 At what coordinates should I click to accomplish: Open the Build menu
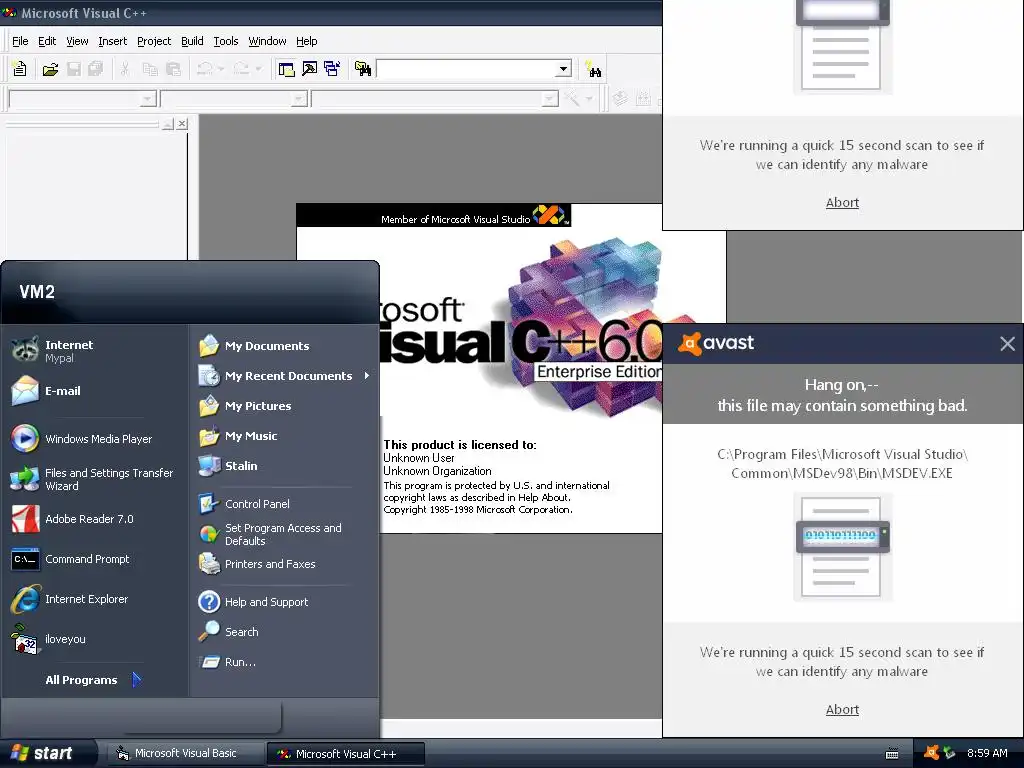point(192,41)
